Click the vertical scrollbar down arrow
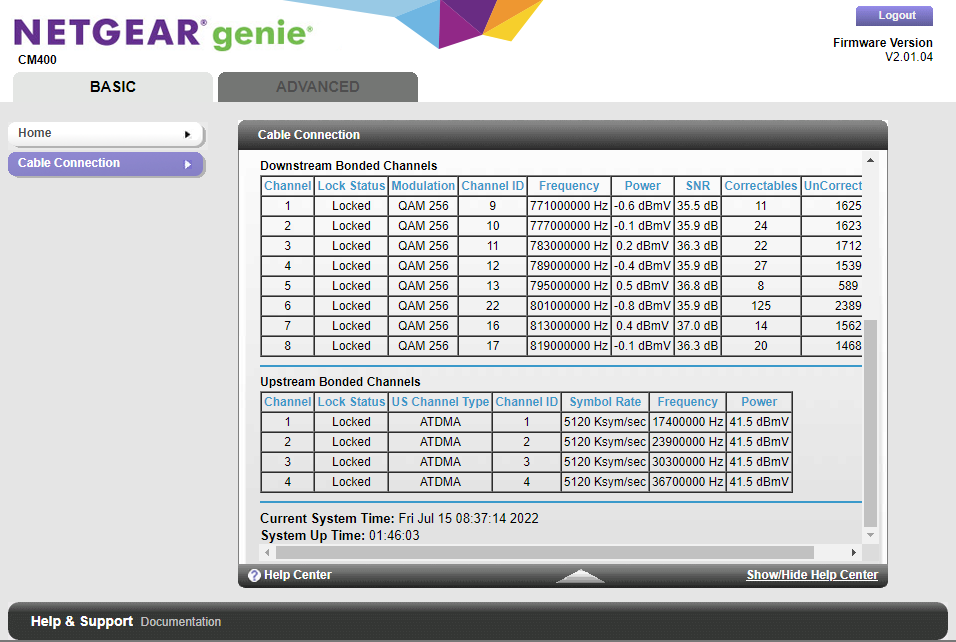Image resolution: width=956 pixels, height=642 pixels. click(869, 536)
